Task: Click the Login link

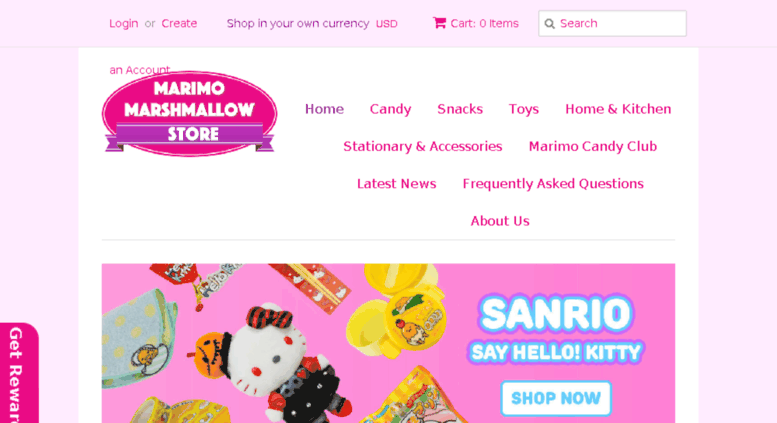Action: tap(123, 23)
